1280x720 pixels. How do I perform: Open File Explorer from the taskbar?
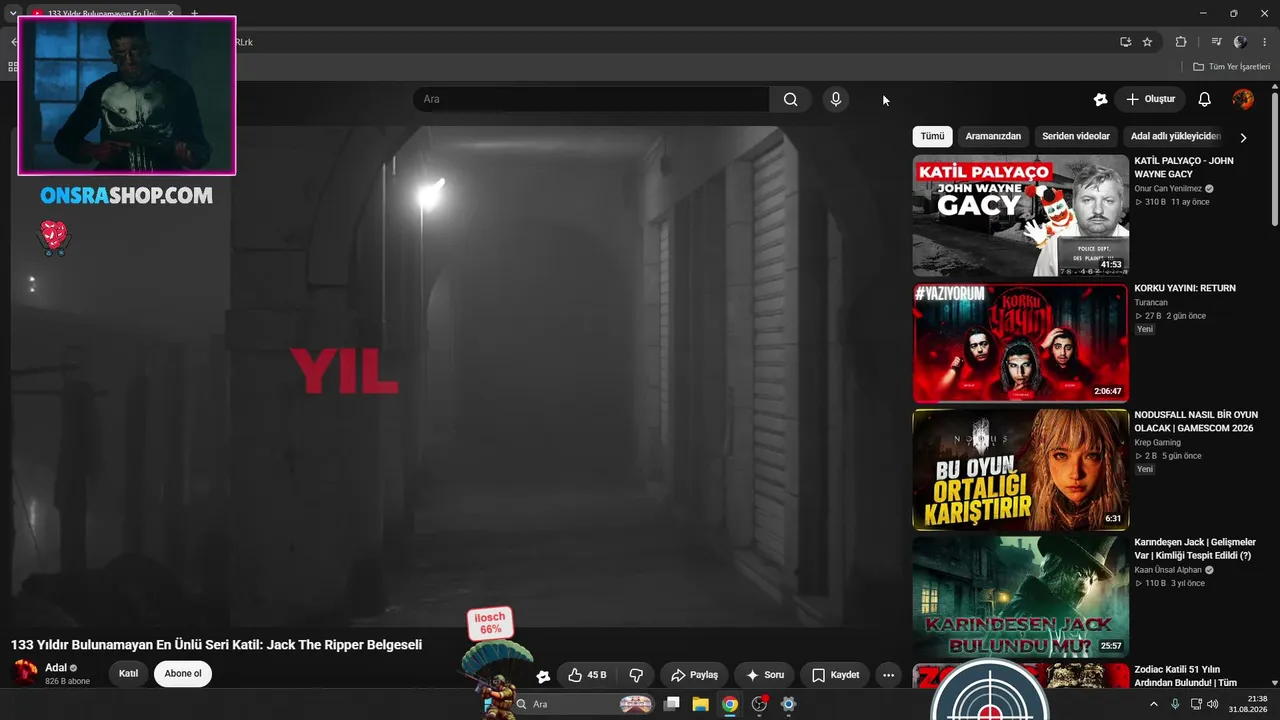(x=701, y=704)
